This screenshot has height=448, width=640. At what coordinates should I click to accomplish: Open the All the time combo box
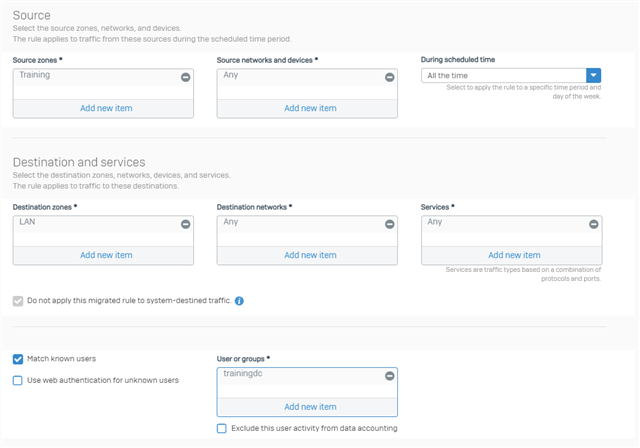[511, 75]
